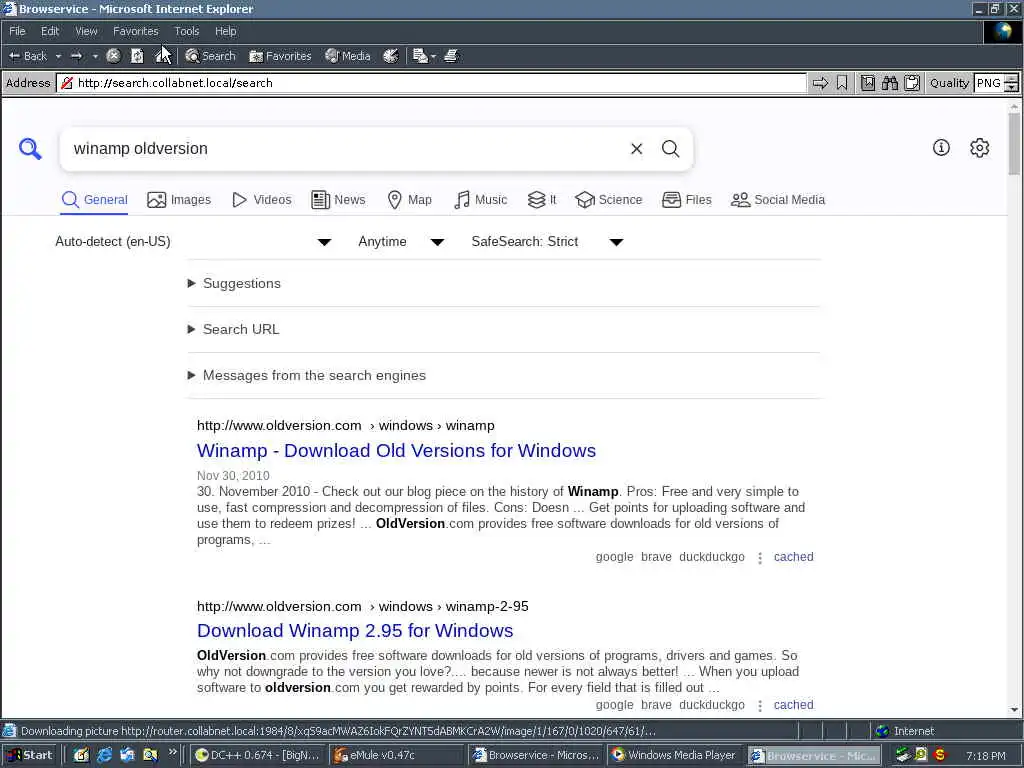Image resolution: width=1024 pixels, height=768 pixels.
Task: Click the Internet Explorer quick launch icon
Action: coord(104,756)
